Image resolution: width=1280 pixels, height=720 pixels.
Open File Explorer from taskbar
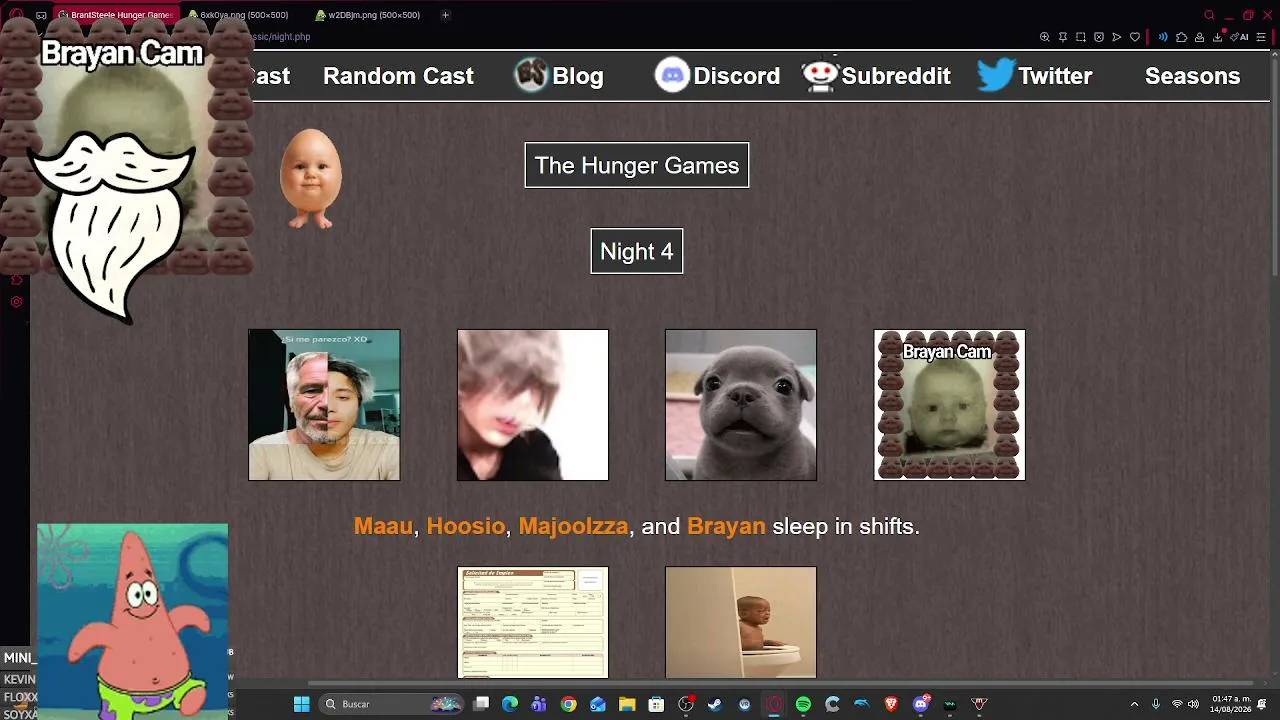(626, 704)
